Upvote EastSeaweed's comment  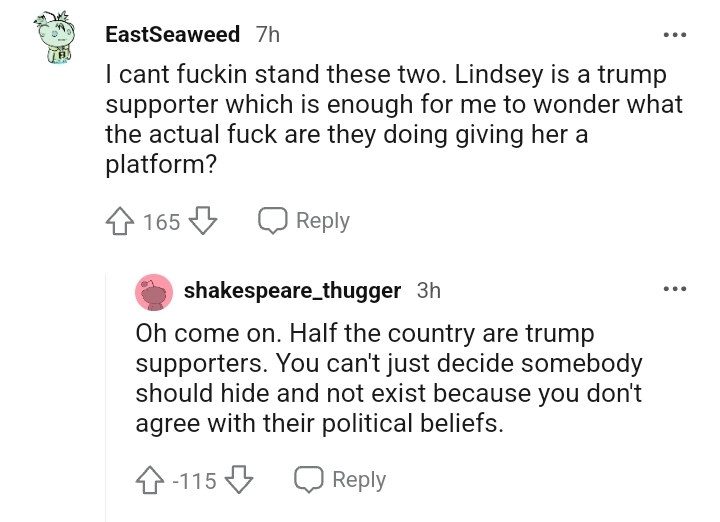(120, 221)
